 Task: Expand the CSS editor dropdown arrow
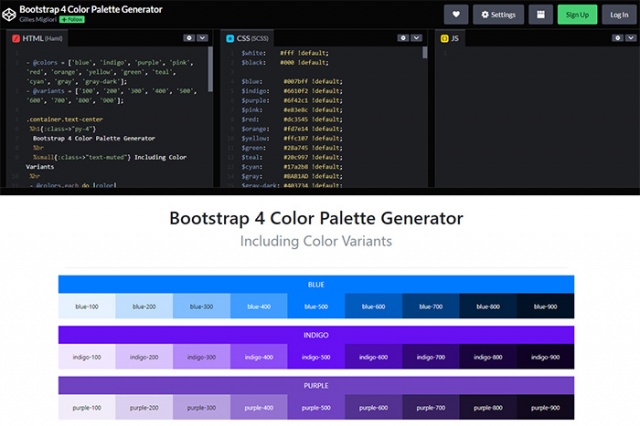(416, 38)
